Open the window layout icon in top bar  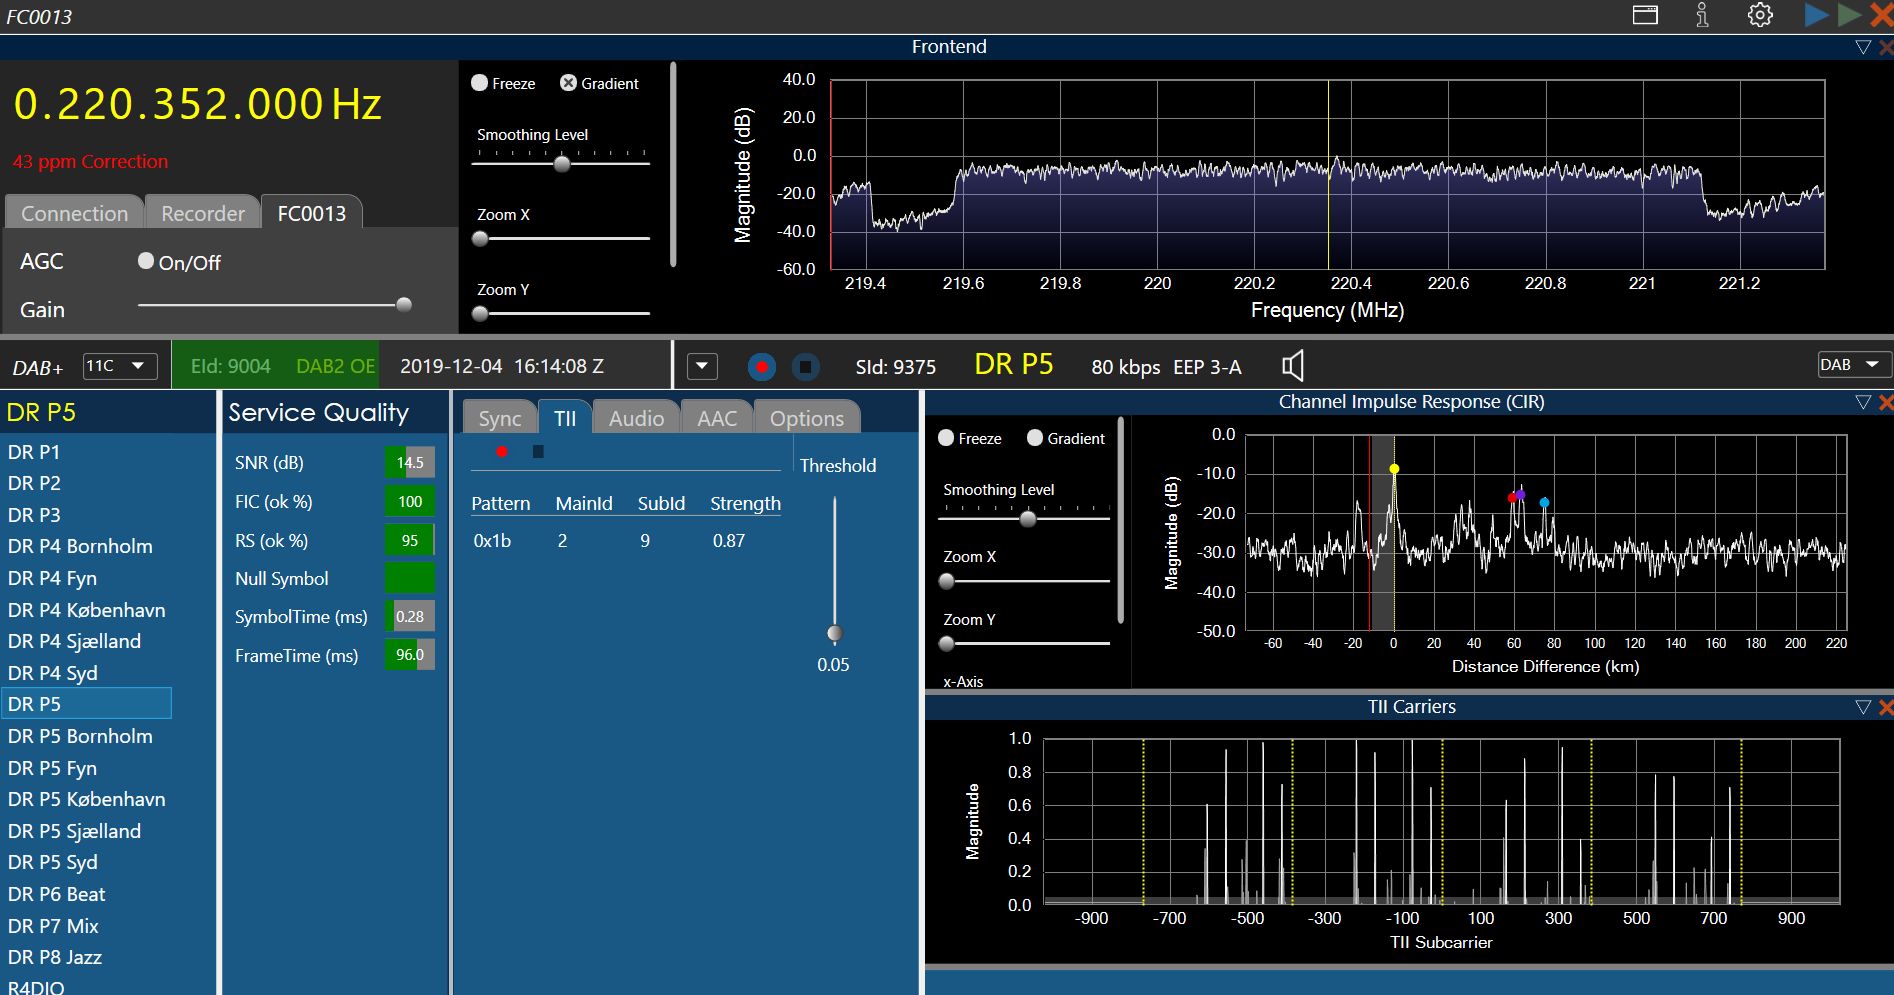(x=1645, y=15)
